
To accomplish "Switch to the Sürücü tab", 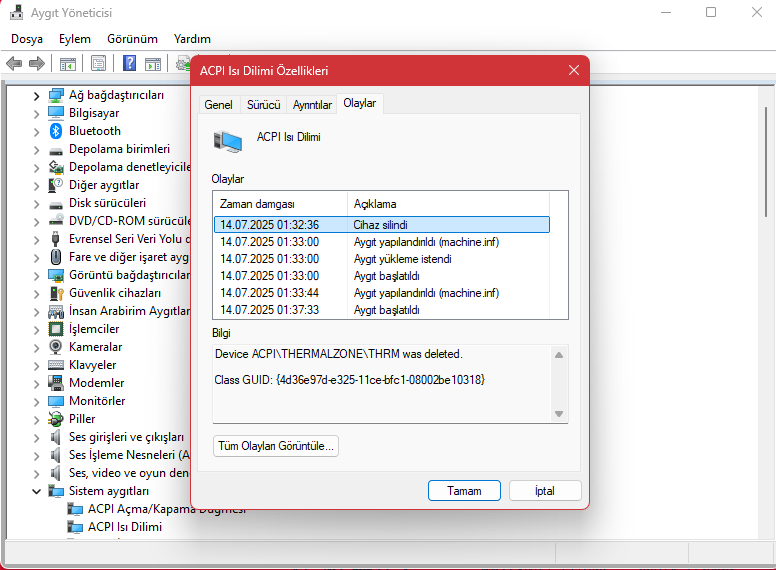I will [263, 105].
